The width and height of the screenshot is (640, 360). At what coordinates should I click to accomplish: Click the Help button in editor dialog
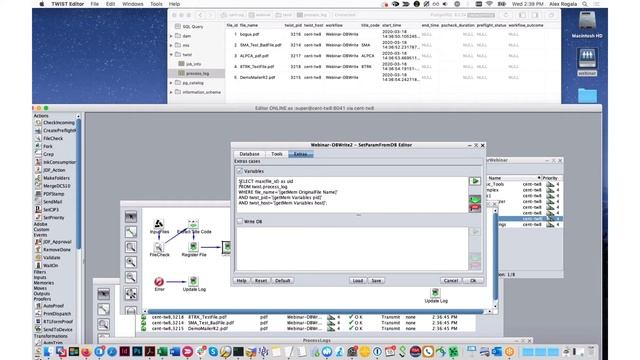[x=242, y=281]
